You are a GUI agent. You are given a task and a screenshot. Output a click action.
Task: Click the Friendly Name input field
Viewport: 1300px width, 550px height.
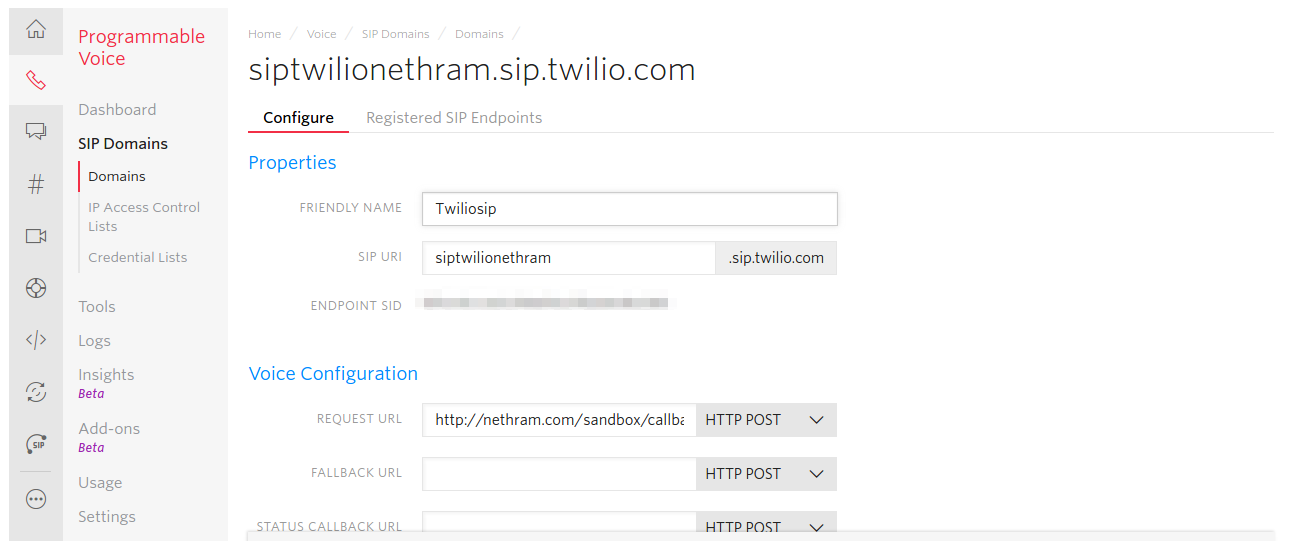(x=629, y=209)
